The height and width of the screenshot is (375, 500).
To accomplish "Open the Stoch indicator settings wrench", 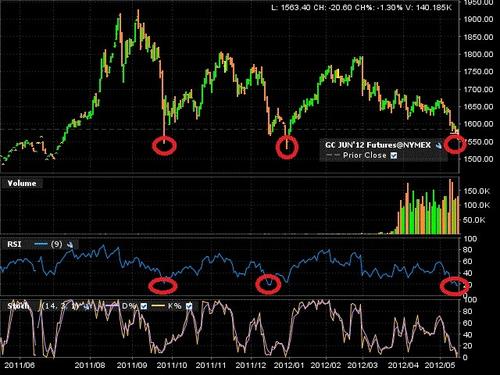I will point(87,306).
